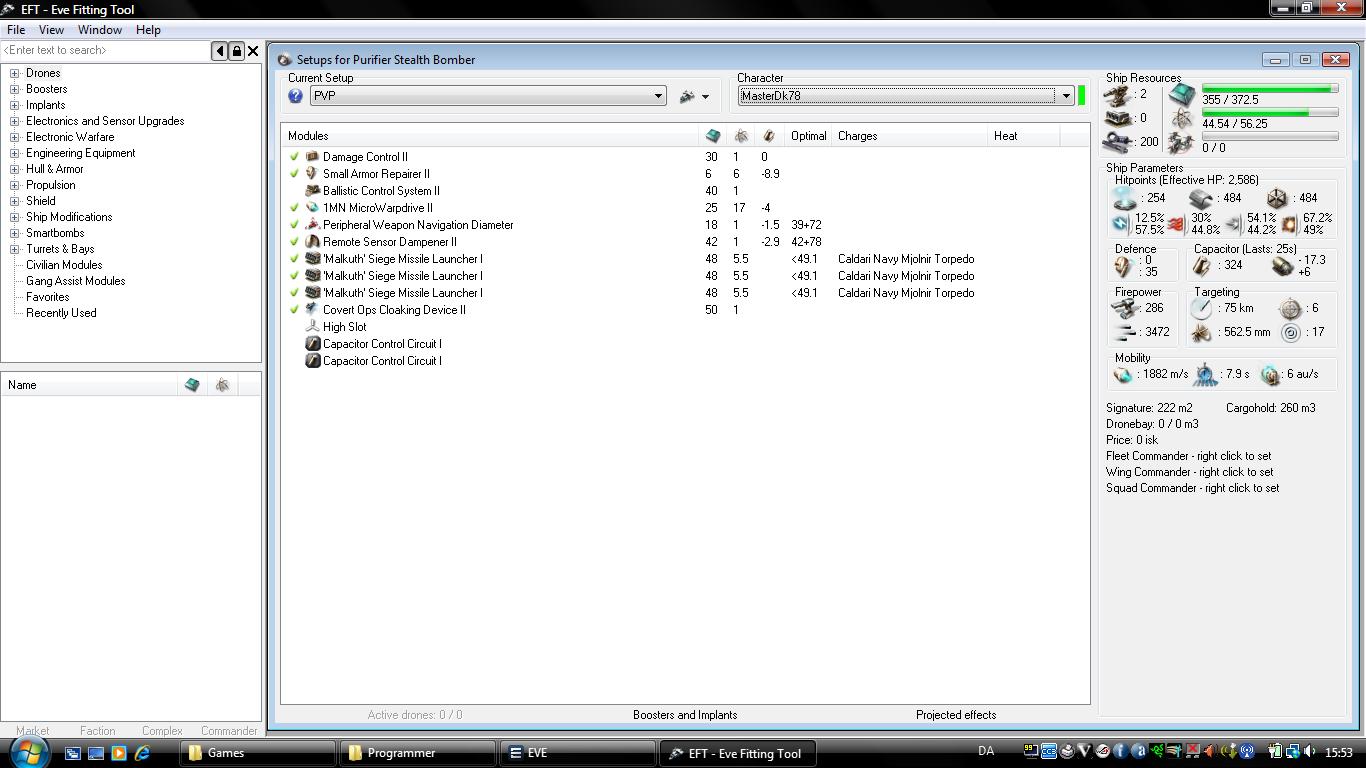Click the align time icon showing 7.9 s
This screenshot has width=1366, height=768.
[1206, 375]
